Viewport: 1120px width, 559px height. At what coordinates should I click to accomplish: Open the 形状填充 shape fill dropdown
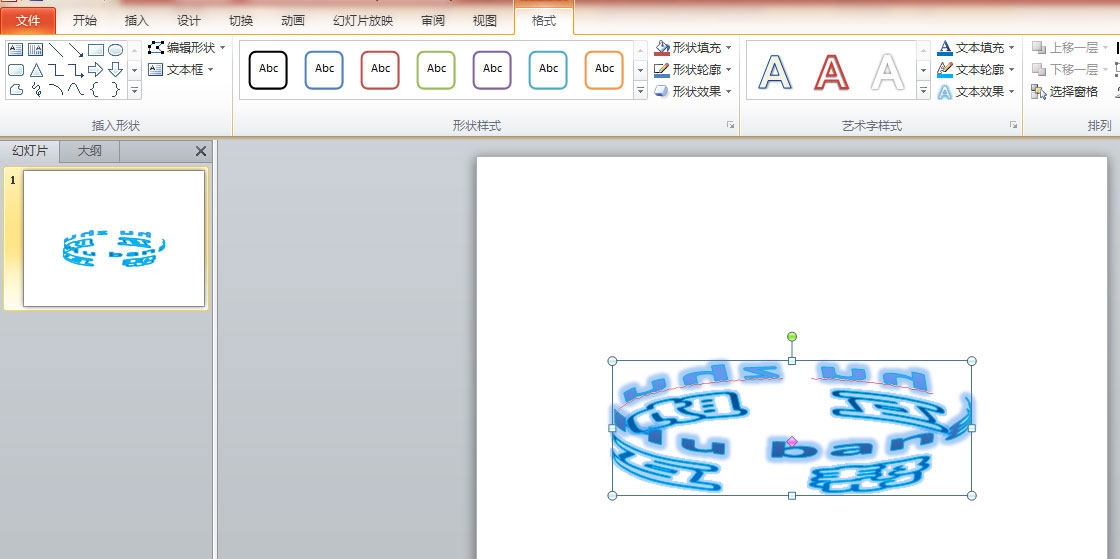click(x=694, y=48)
